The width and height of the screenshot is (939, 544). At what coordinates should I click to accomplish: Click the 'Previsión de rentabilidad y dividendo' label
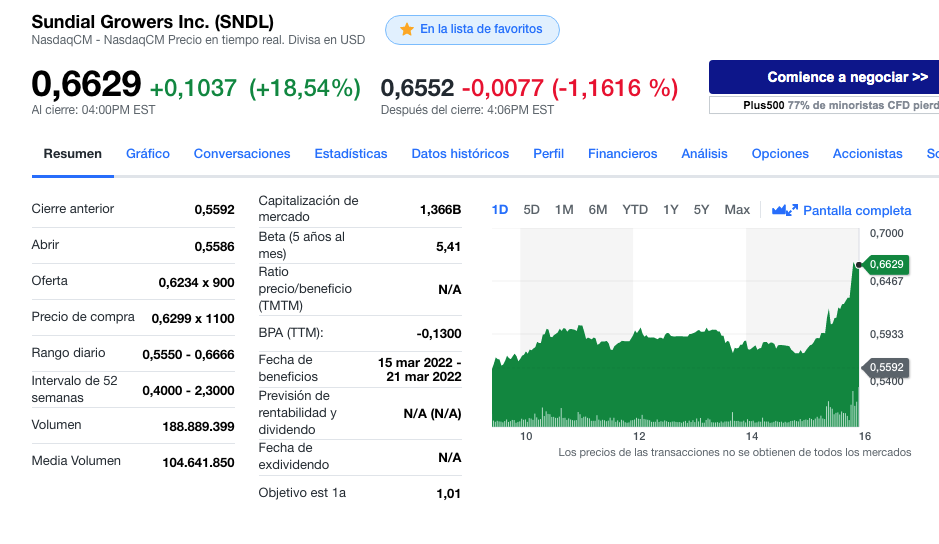pyautogui.click(x=297, y=413)
